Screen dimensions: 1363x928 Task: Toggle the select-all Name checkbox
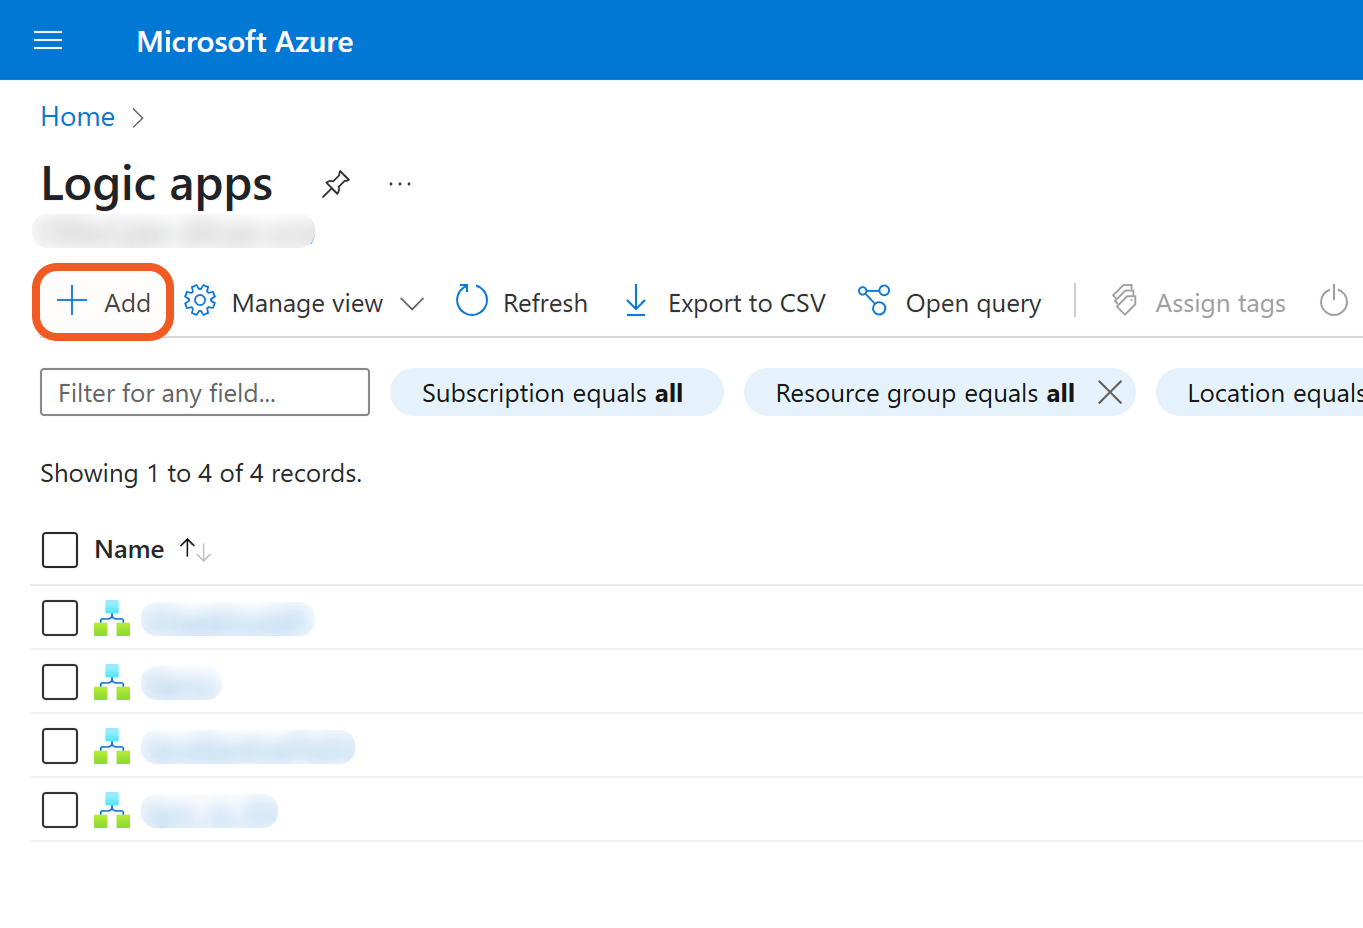click(60, 550)
